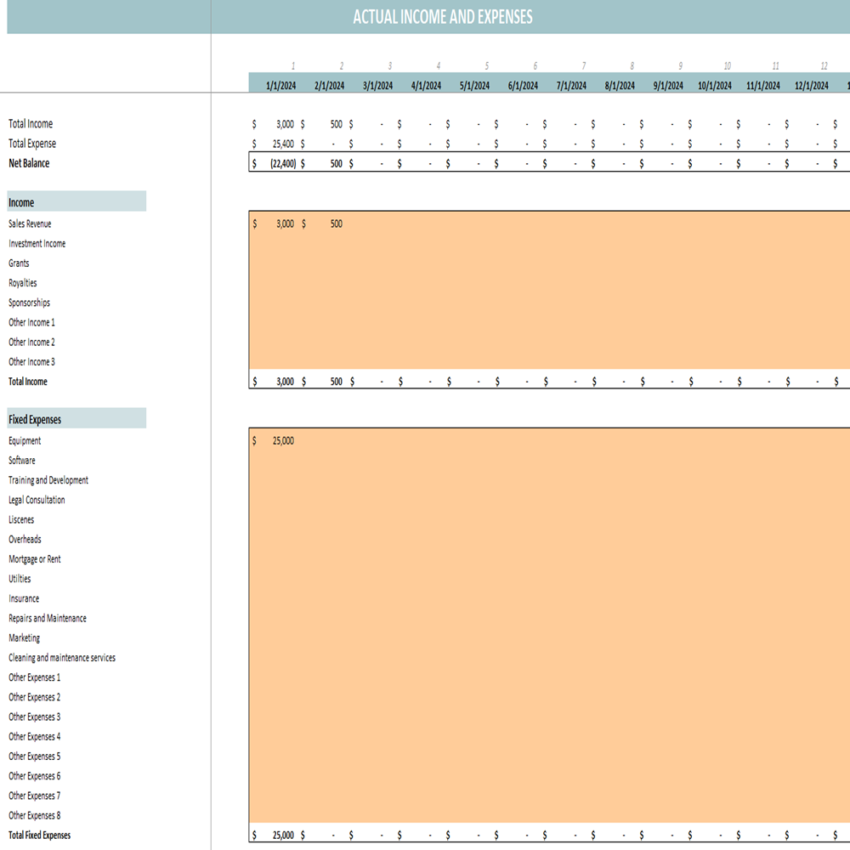
Task: Select the Sales Revenue row label
Action: click(x=29, y=223)
